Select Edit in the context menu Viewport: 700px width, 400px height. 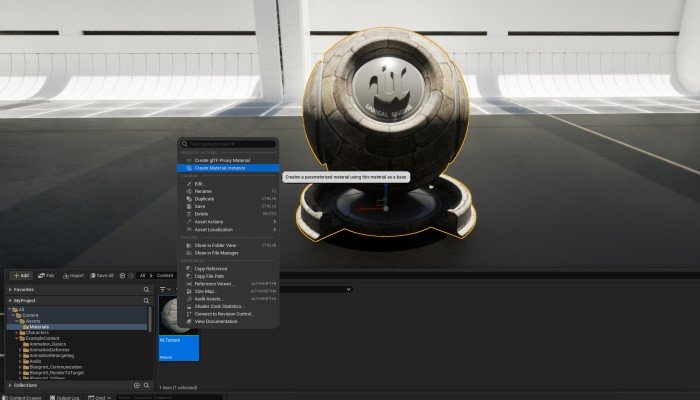228,184
